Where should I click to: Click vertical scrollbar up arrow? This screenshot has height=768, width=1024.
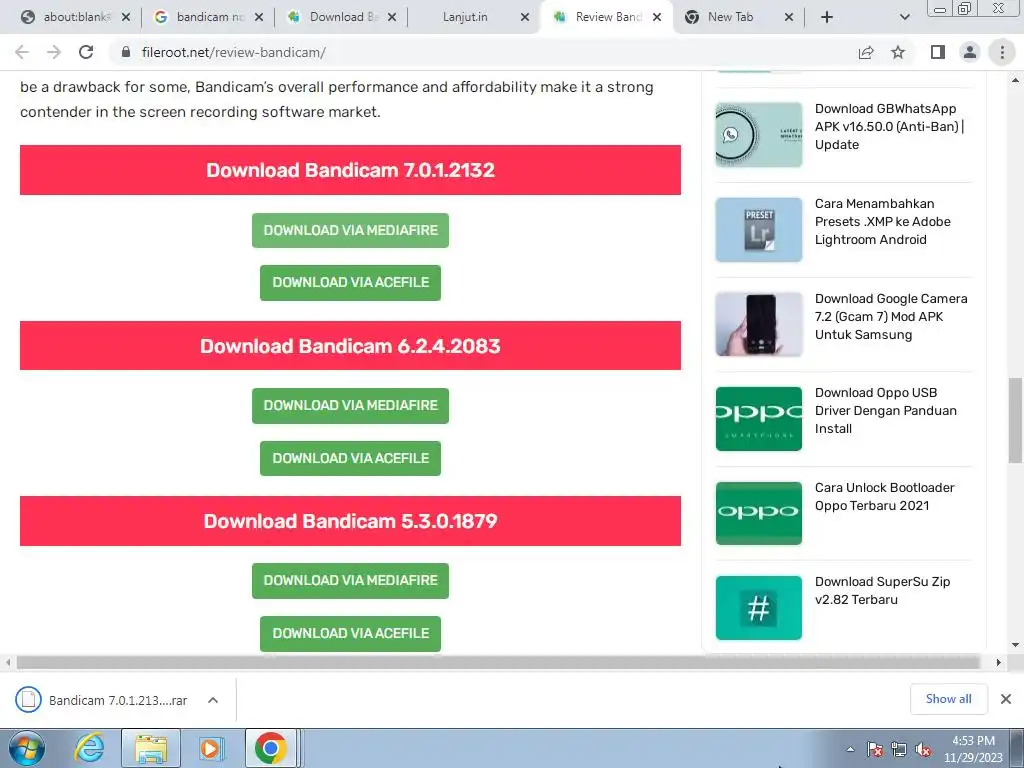click(x=1015, y=80)
